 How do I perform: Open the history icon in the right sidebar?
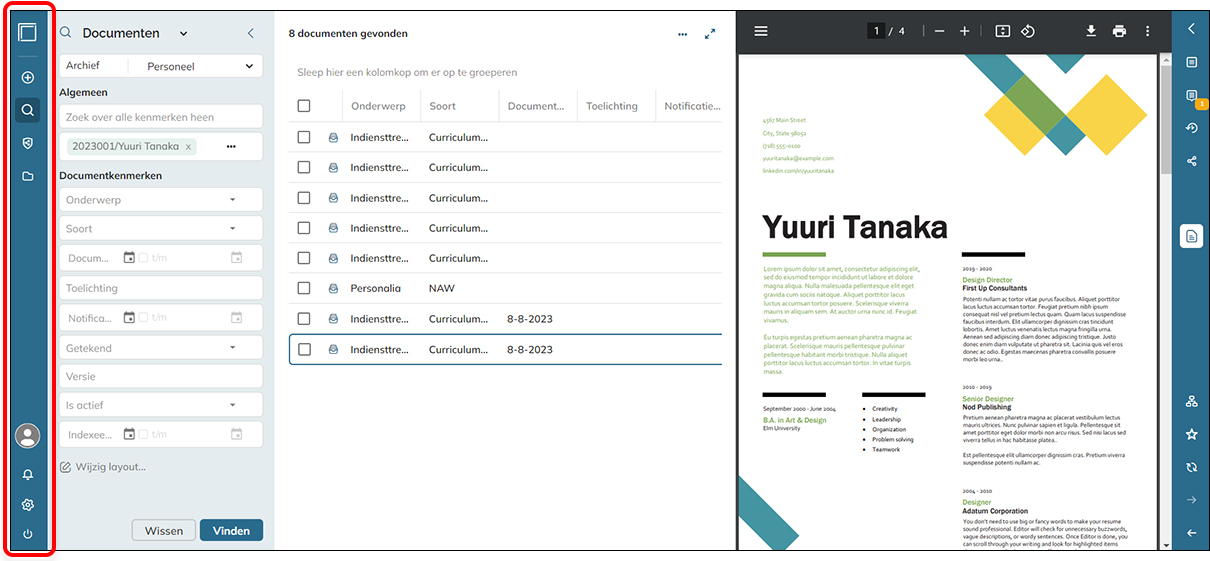pyautogui.click(x=1192, y=128)
